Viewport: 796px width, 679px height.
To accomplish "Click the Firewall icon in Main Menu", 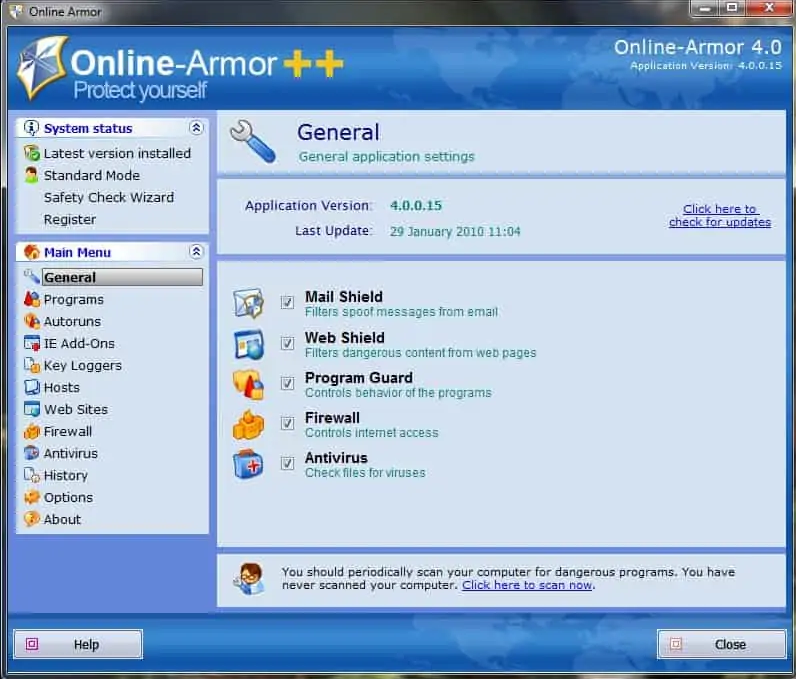I will [x=31, y=431].
